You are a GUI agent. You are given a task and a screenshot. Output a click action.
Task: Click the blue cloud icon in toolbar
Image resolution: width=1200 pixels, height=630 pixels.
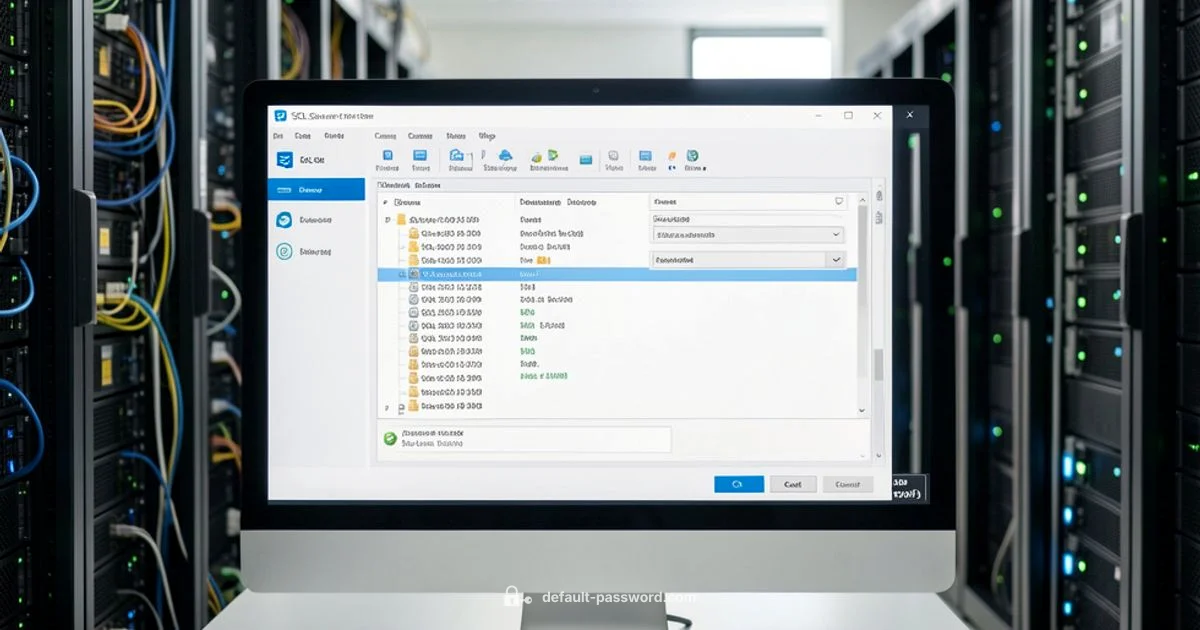(505, 156)
